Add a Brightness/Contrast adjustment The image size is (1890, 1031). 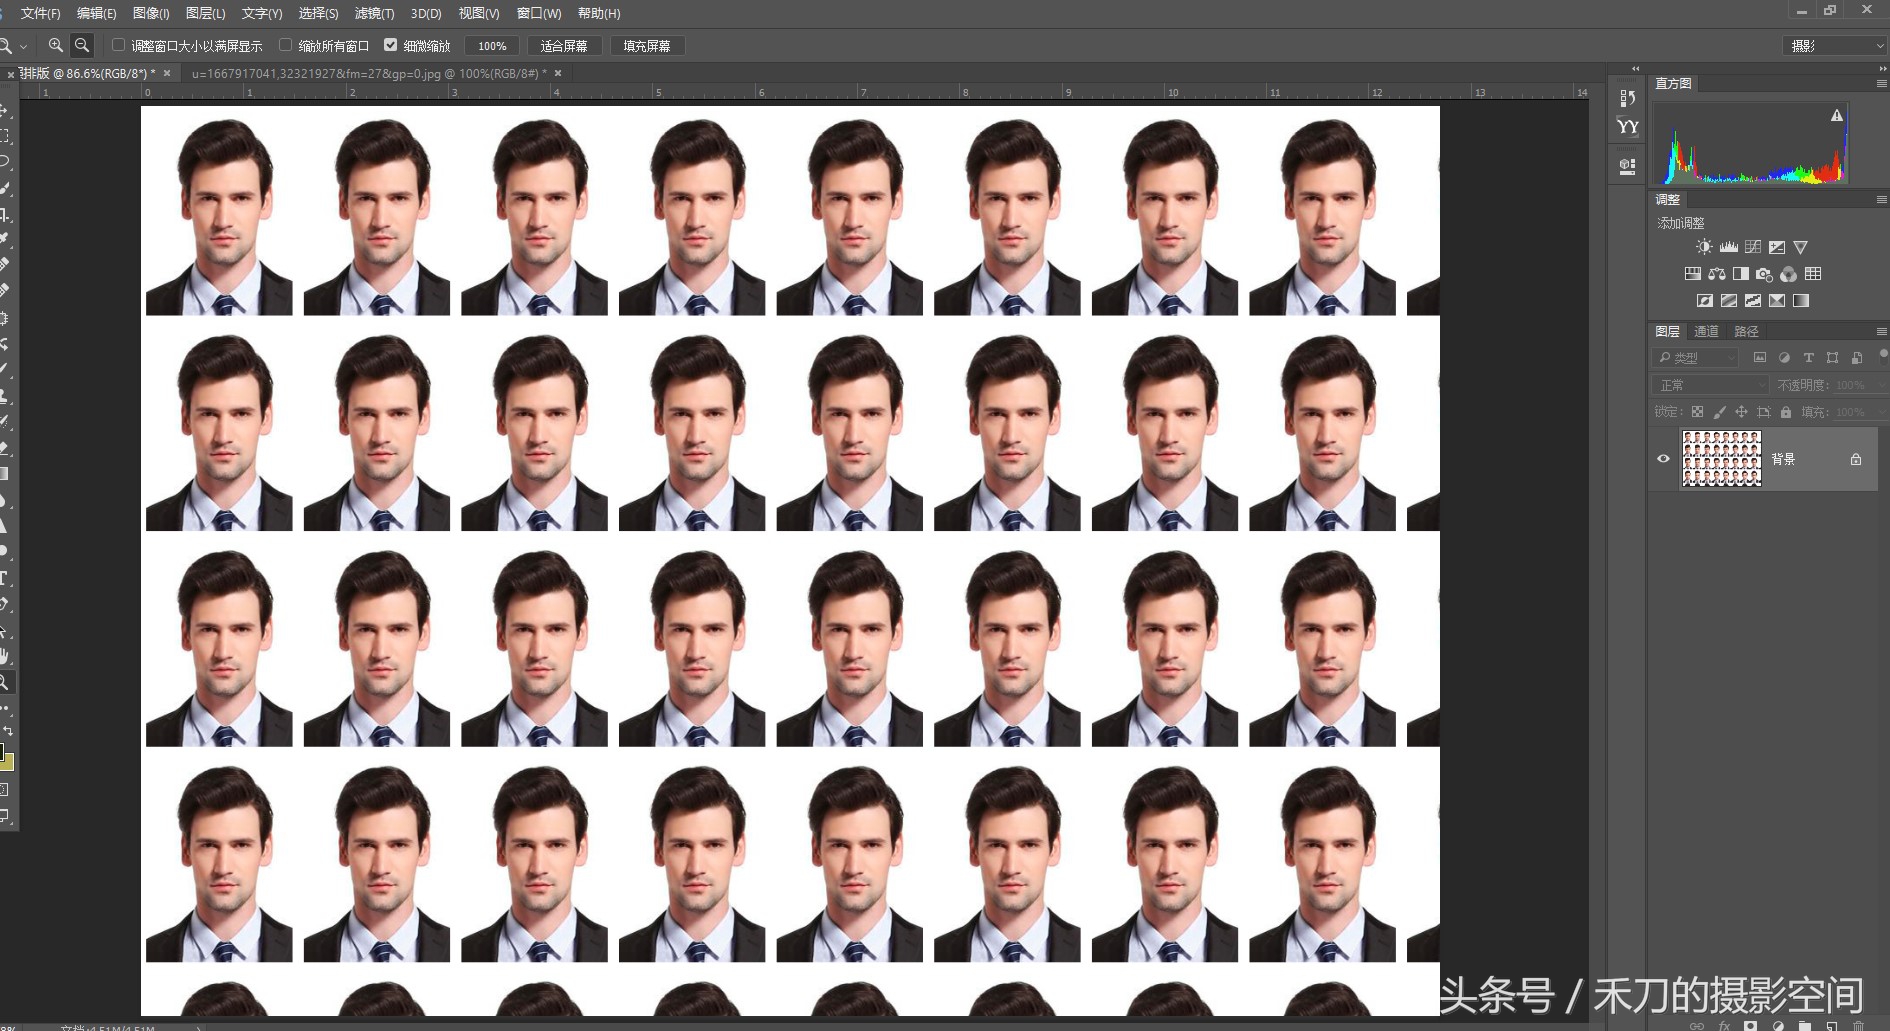point(1704,247)
